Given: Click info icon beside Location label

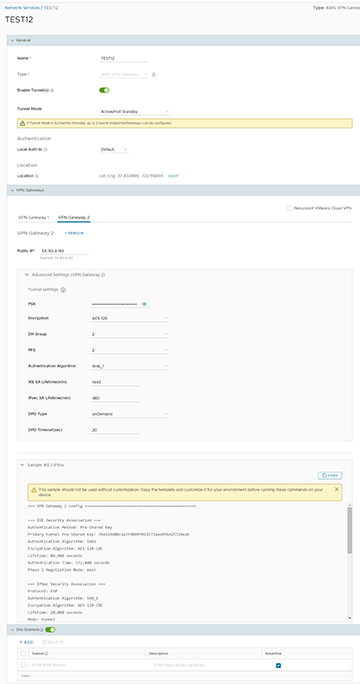Looking at the screenshot, I should (x=37, y=176).
